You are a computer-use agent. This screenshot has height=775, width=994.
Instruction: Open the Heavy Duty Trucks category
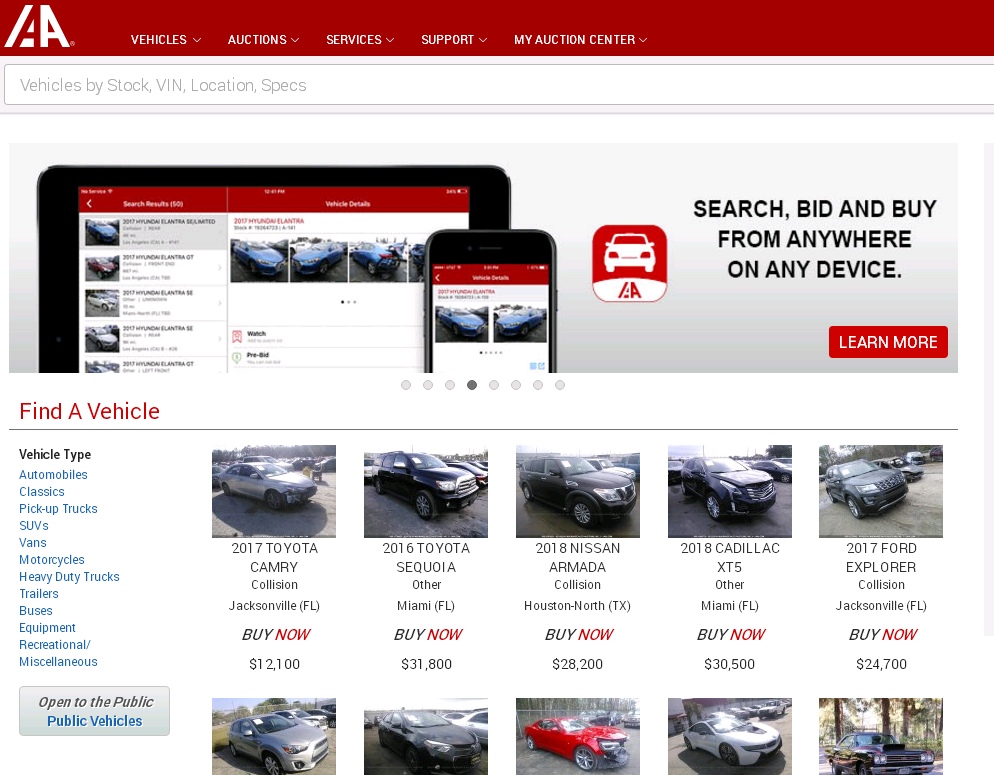pyautogui.click(x=69, y=577)
